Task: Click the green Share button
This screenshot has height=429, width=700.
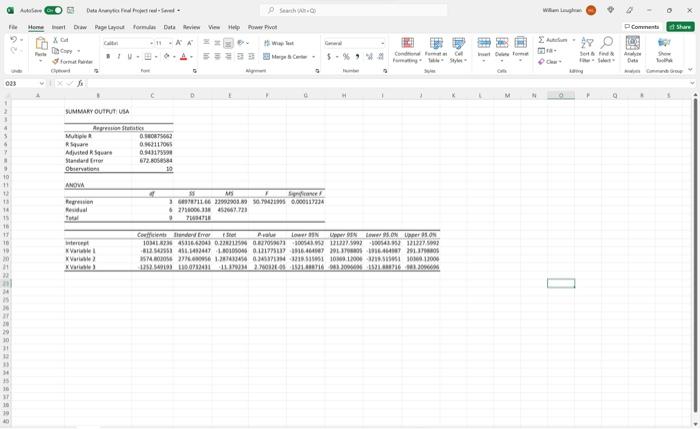Action: pos(680,27)
